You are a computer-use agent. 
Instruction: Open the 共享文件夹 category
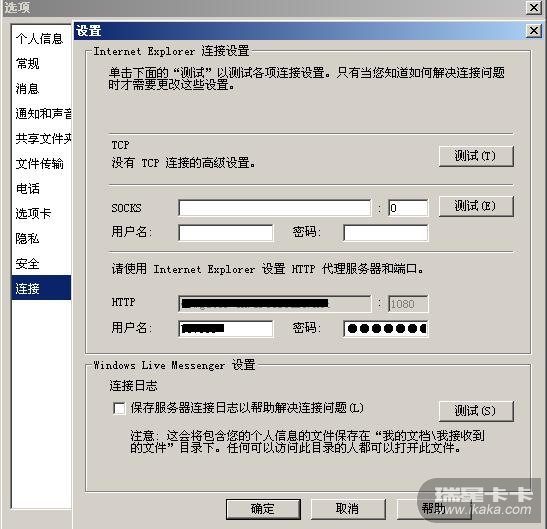point(41,139)
